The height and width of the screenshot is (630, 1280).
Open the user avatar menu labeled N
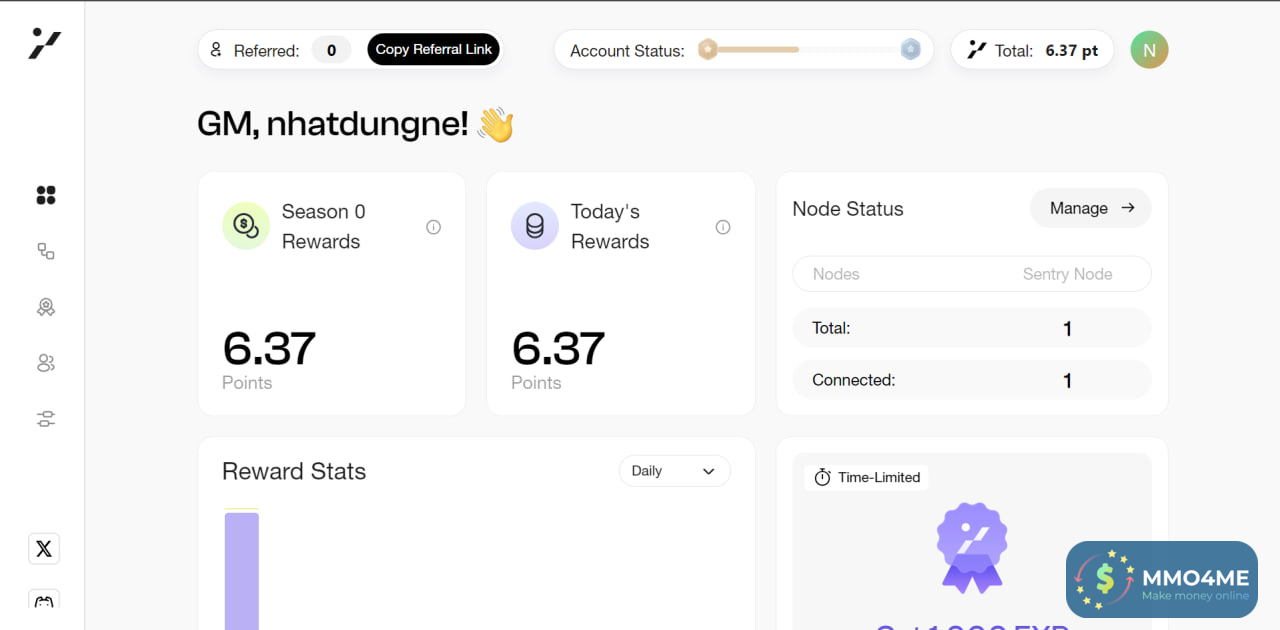pyautogui.click(x=1149, y=50)
